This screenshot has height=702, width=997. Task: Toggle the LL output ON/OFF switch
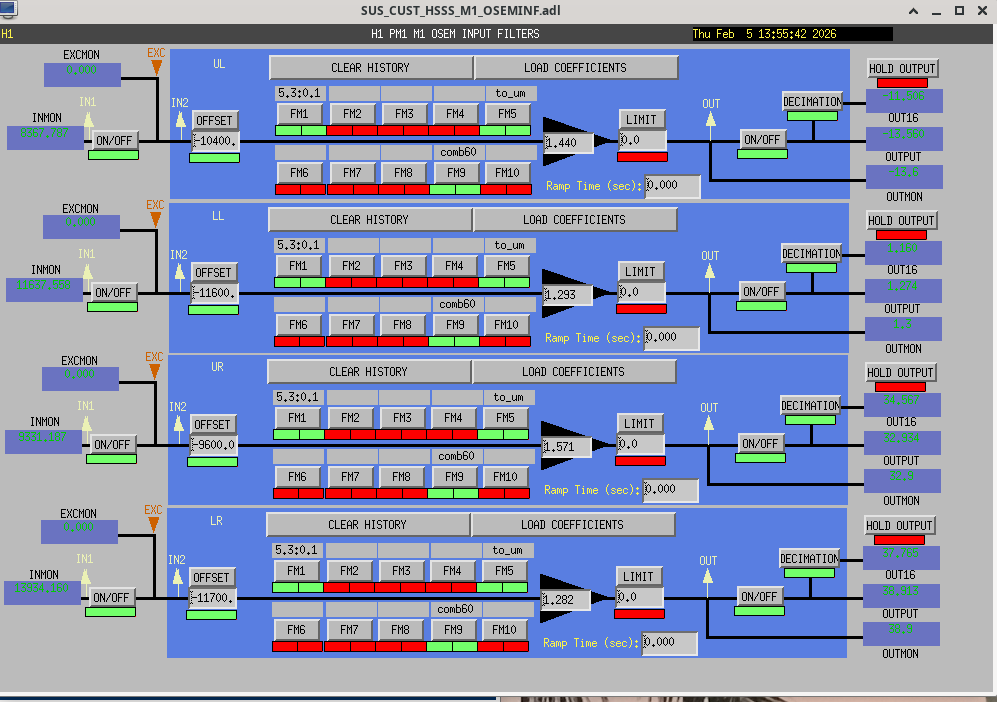pos(761,292)
